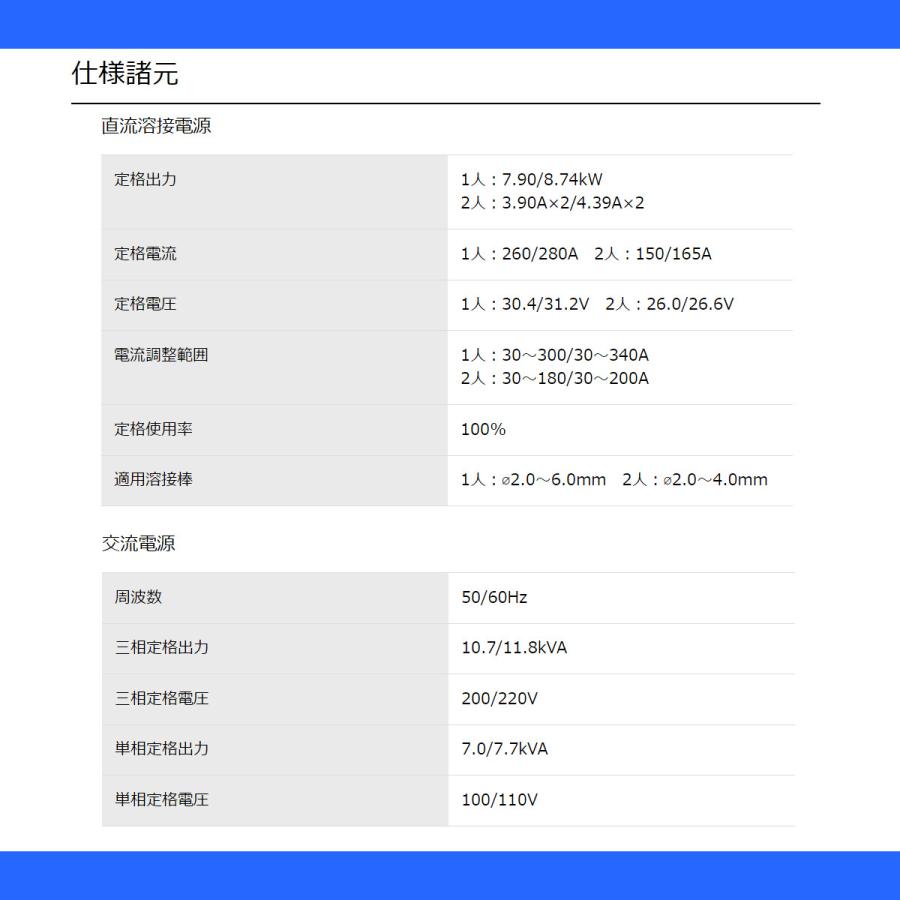Screen dimensions: 900x900
Task: Select the 定格電流 row label
Action: 145,253
